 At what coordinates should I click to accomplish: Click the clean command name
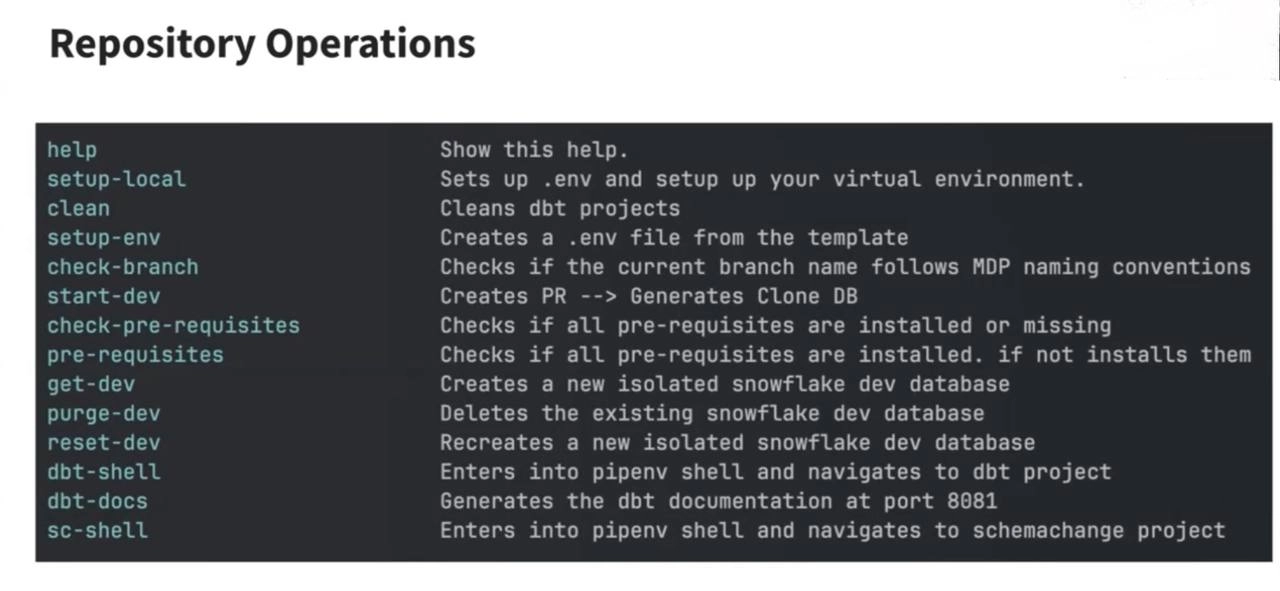[78, 208]
